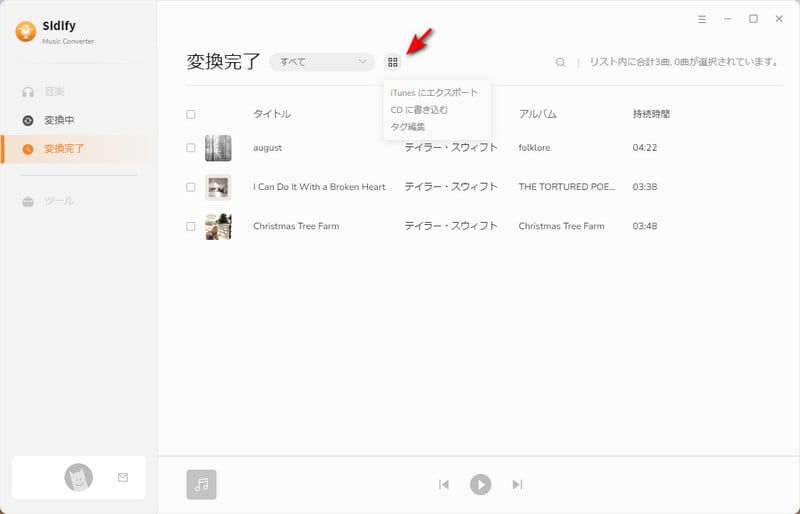Click the 持続時間 column header

coord(652,114)
